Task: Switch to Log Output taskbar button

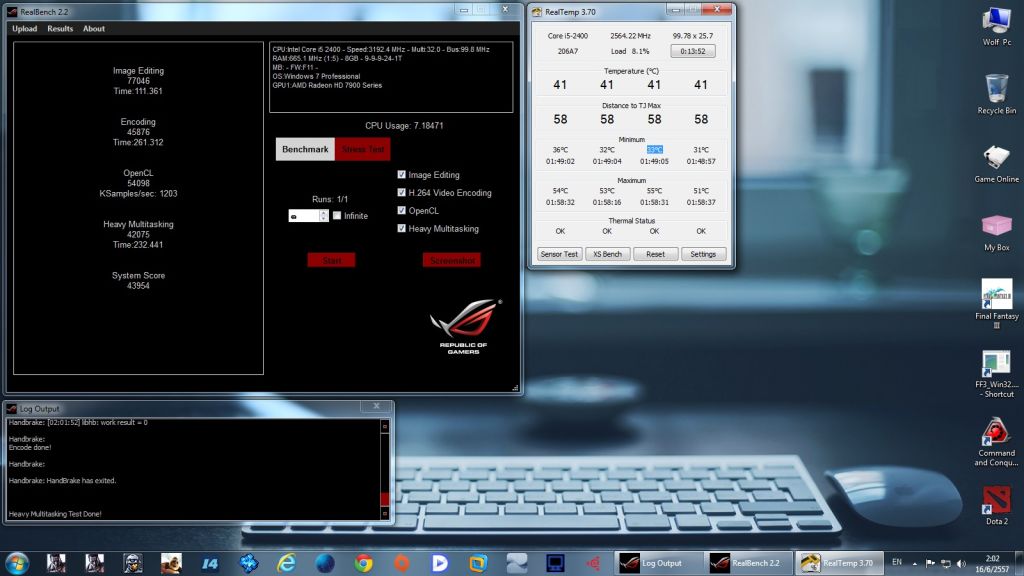Action: click(658, 563)
